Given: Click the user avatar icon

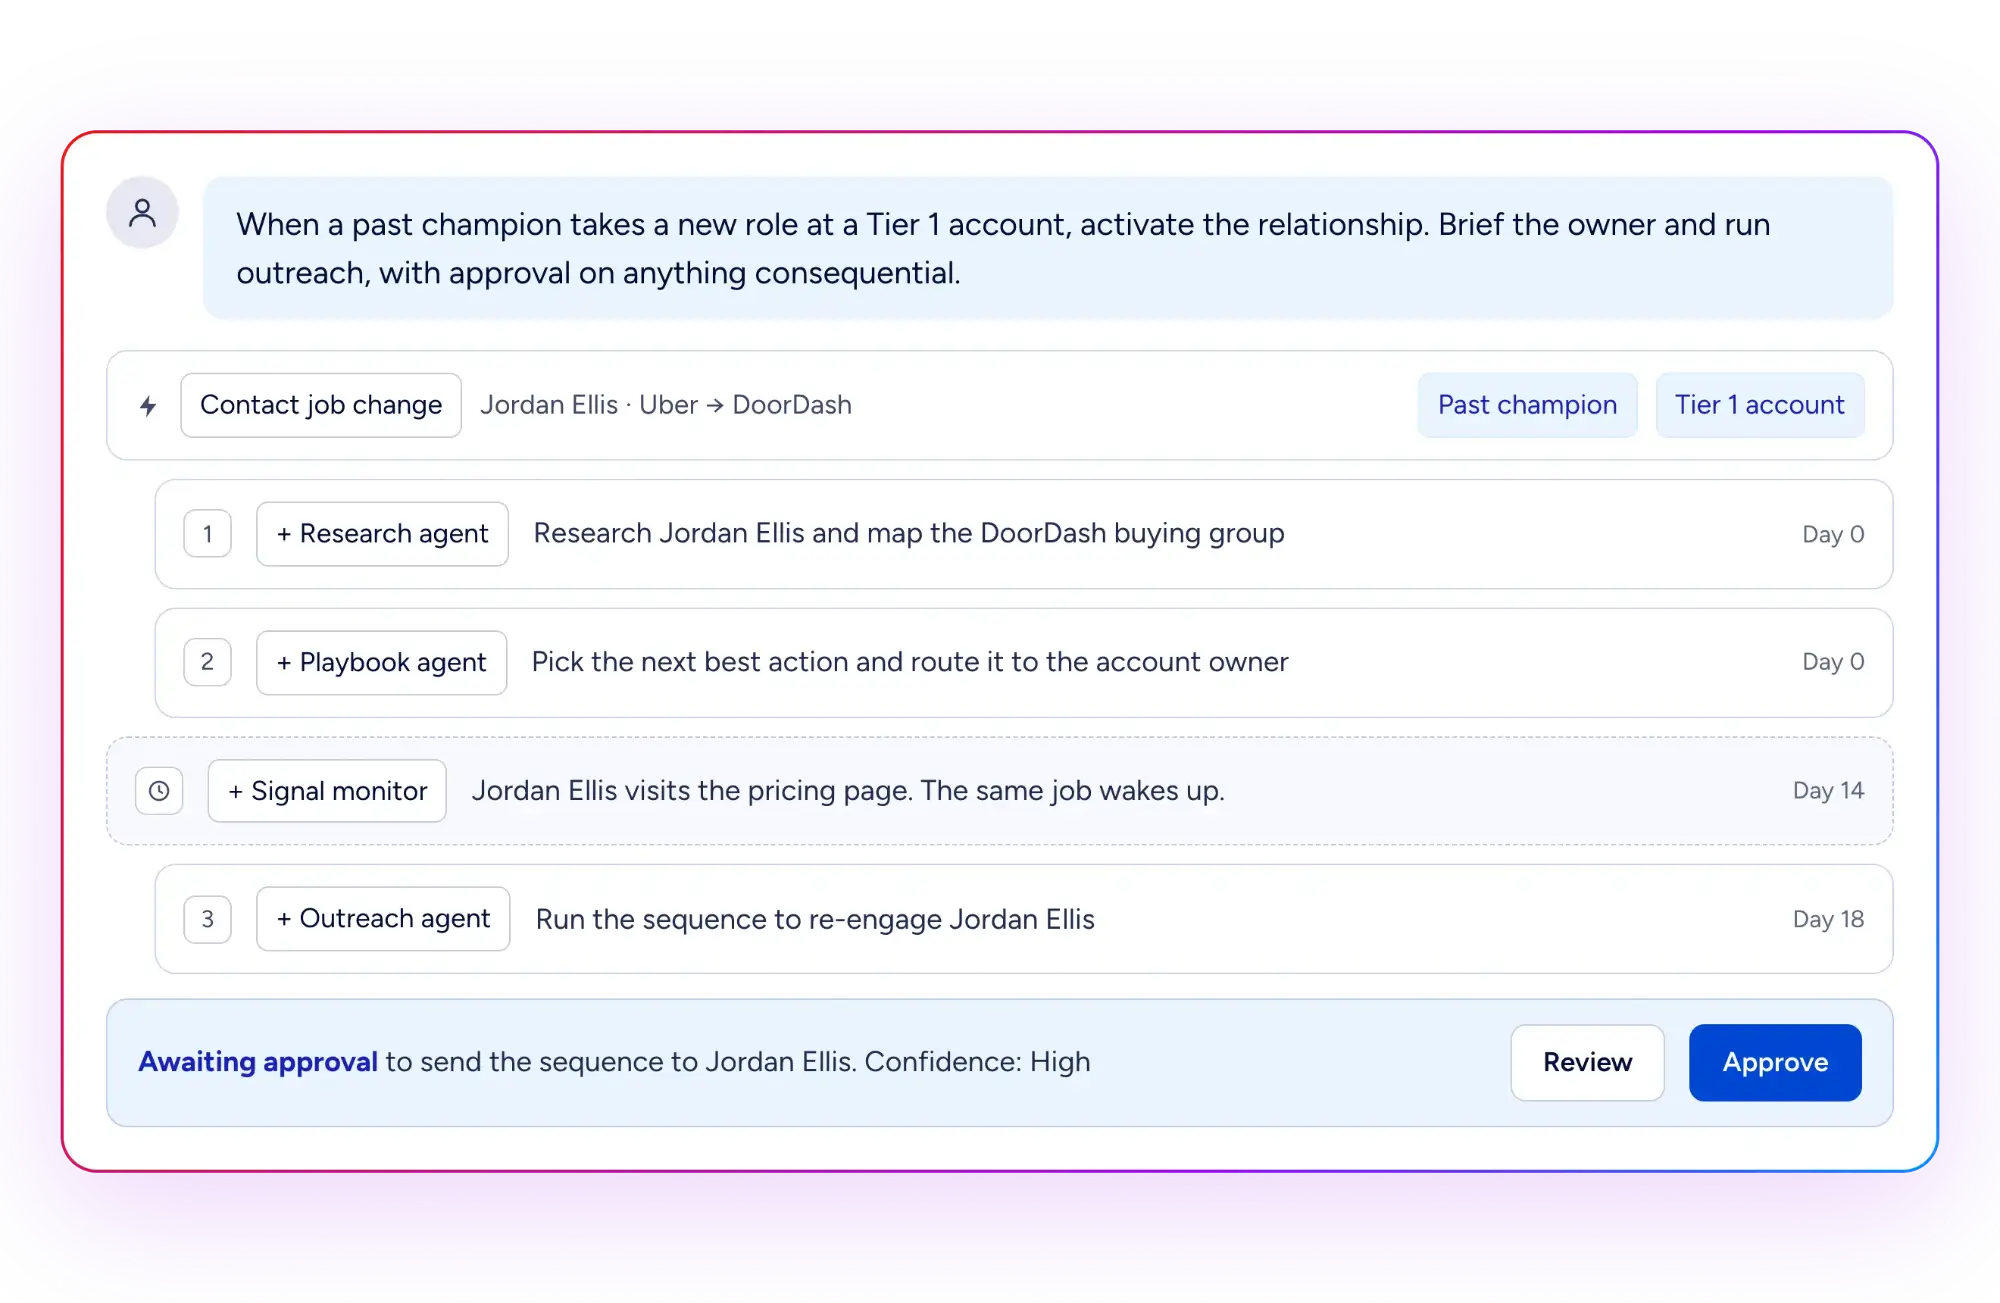Looking at the screenshot, I should click(x=142, y=213).
